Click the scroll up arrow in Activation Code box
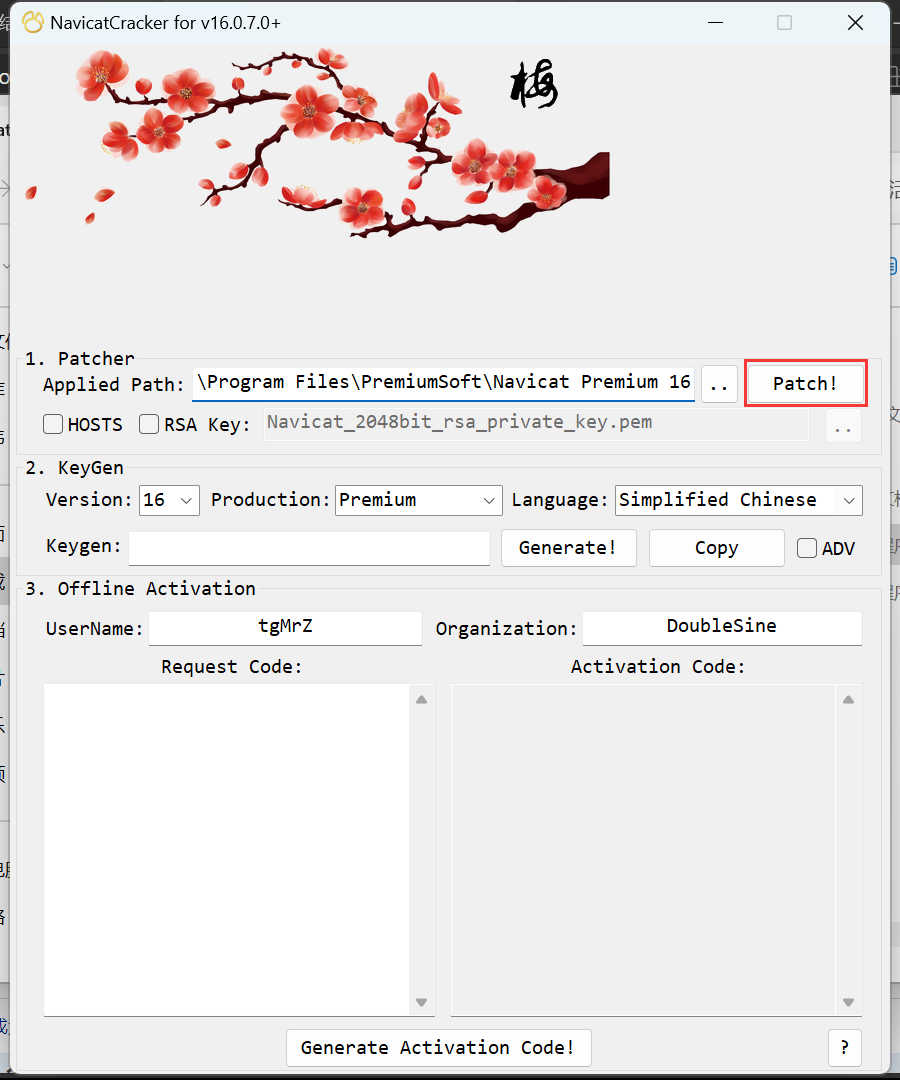The width and height of the screenshot is (900, 1080). pyautogui.click(x=849, y=700)
